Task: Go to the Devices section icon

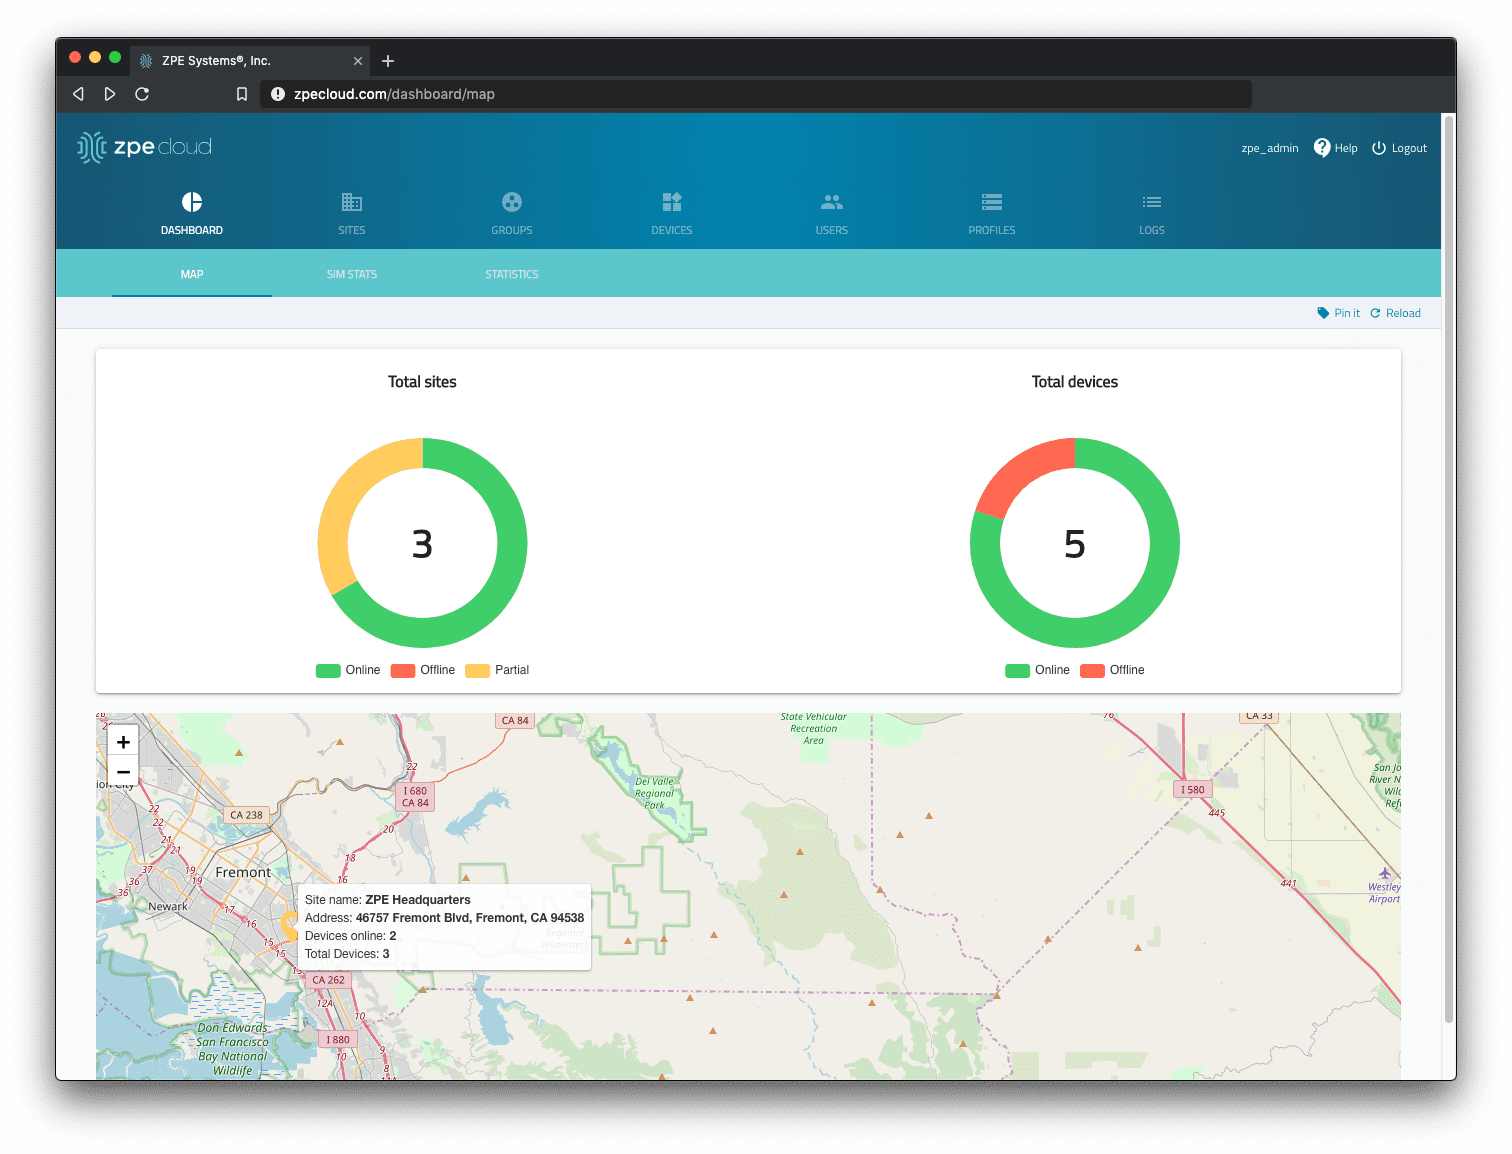Action: (672, 202)
